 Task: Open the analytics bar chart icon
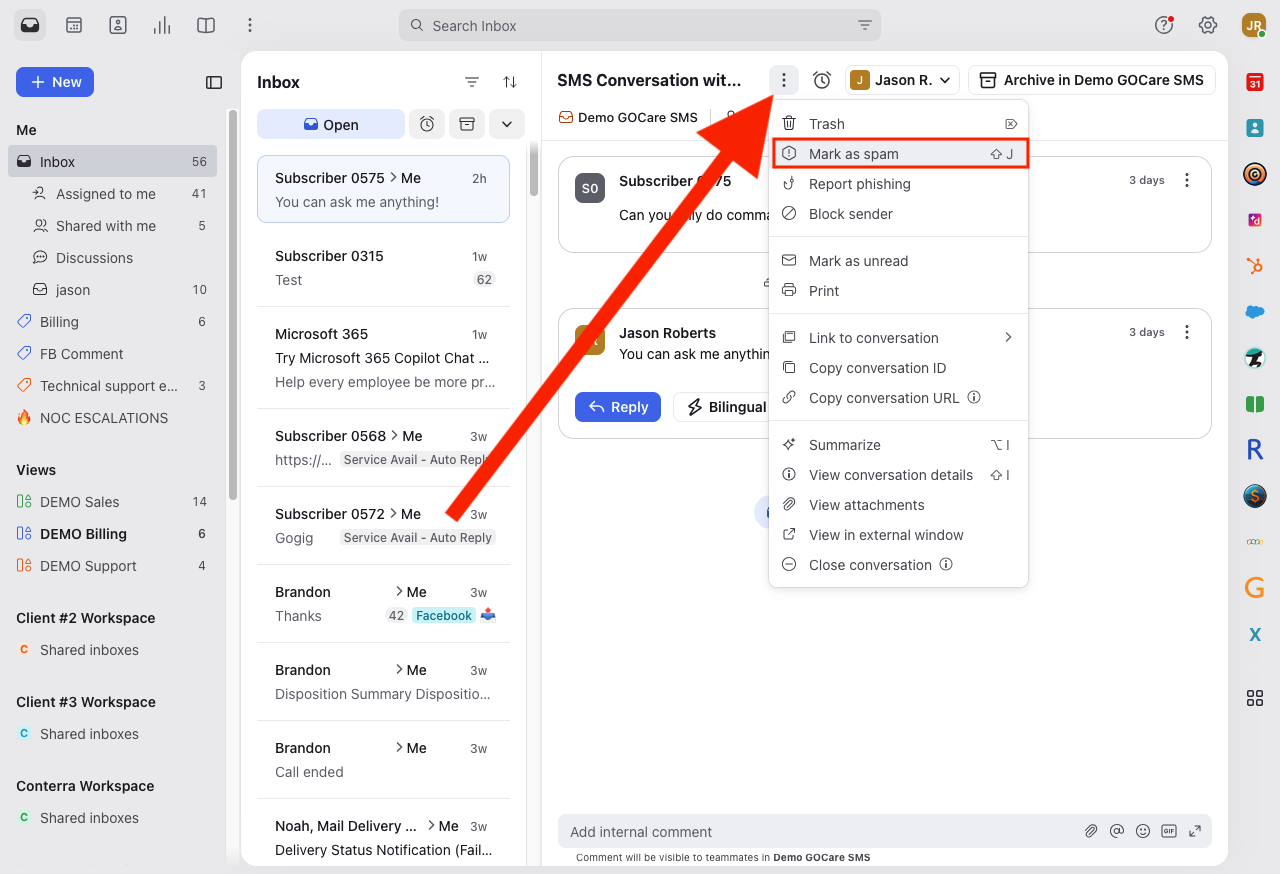click(x=162, y=25)
